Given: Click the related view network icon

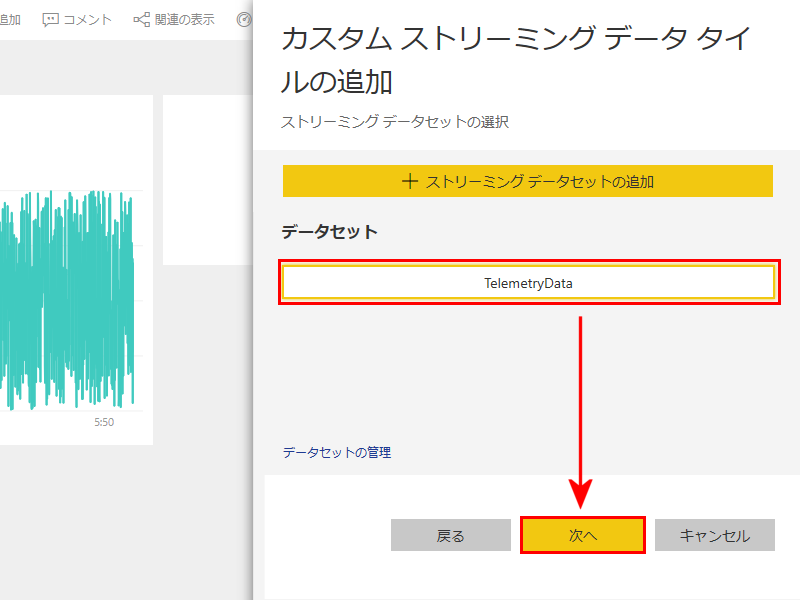Looking at the screenshot, I should pyautogui.click(x=141, y=19).
